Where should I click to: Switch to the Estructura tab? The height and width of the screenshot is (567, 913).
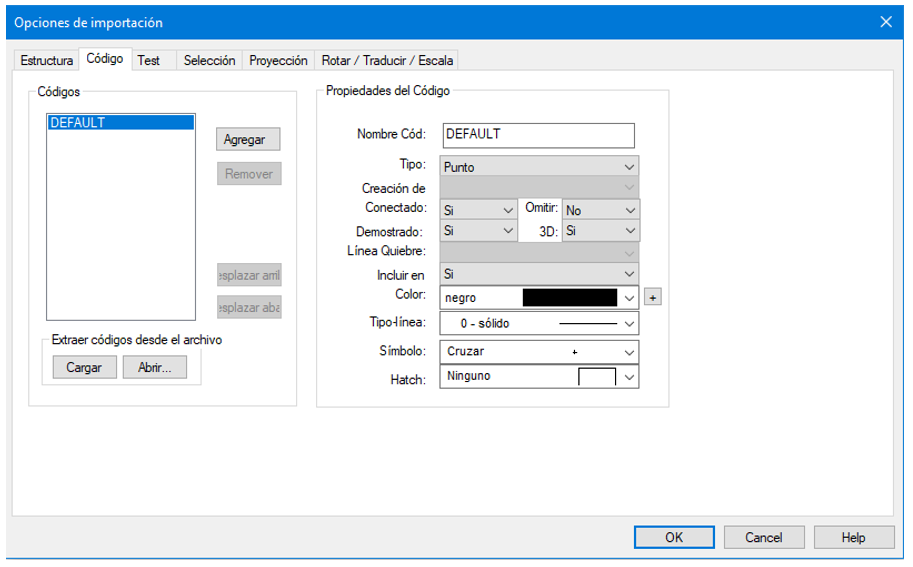click(x=47, y=61)
